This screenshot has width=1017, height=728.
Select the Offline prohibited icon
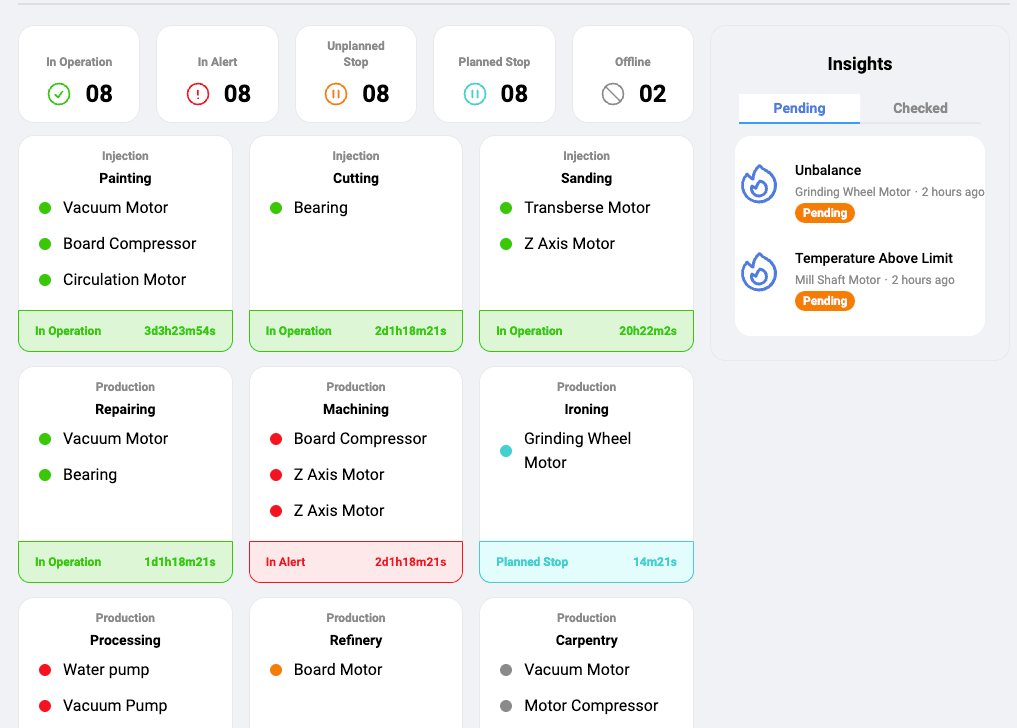click(613, 95)
